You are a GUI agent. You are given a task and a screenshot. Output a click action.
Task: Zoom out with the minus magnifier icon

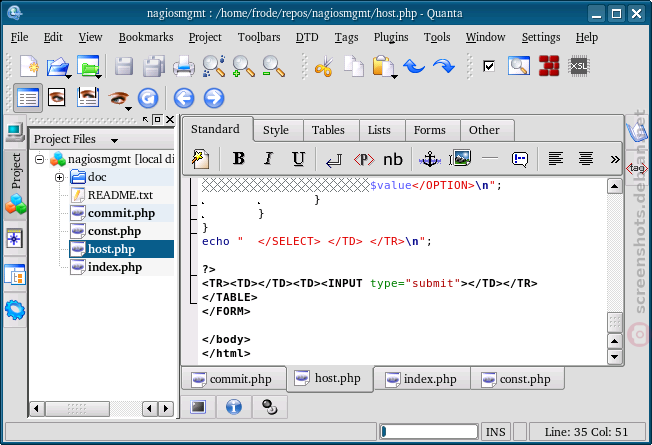(273, 66)
